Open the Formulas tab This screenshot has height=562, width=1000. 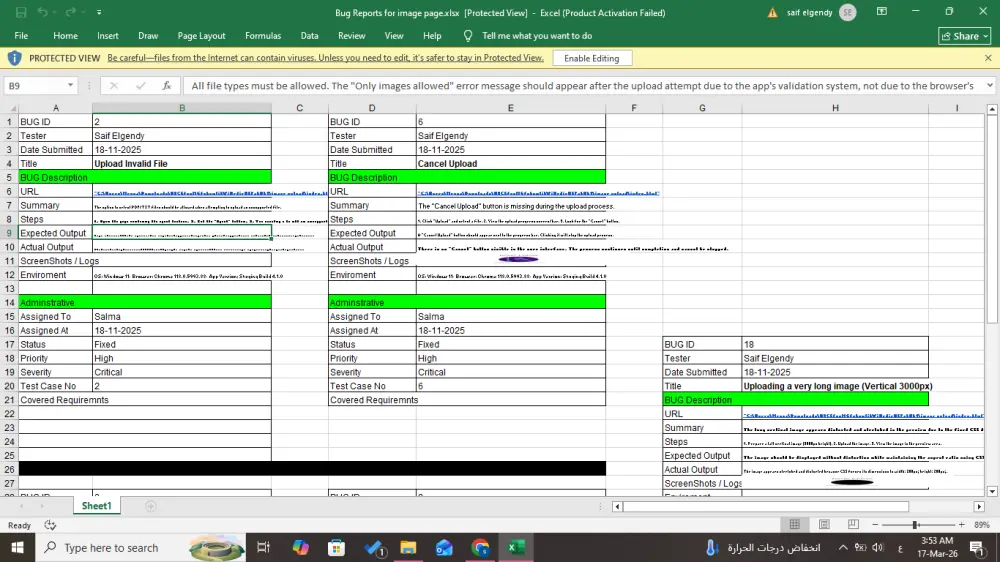click(x=263, y=36)
